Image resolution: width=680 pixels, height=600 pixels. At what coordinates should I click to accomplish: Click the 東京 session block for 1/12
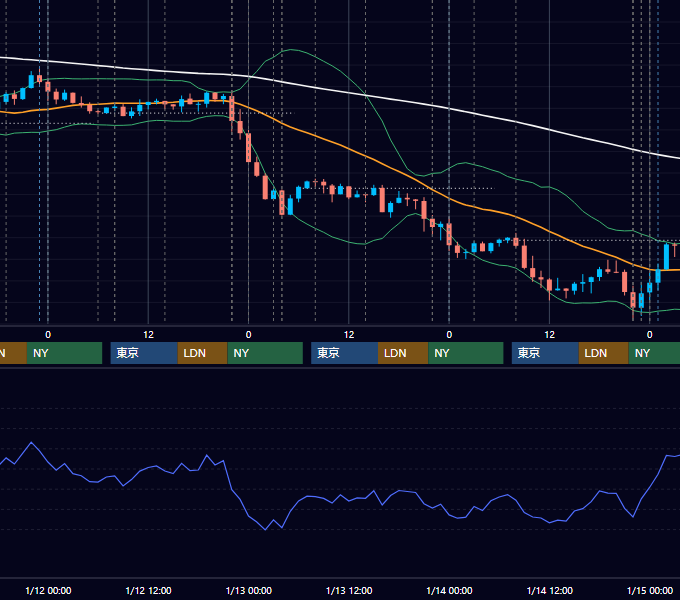pyautogui.click(x=144, y=353)
